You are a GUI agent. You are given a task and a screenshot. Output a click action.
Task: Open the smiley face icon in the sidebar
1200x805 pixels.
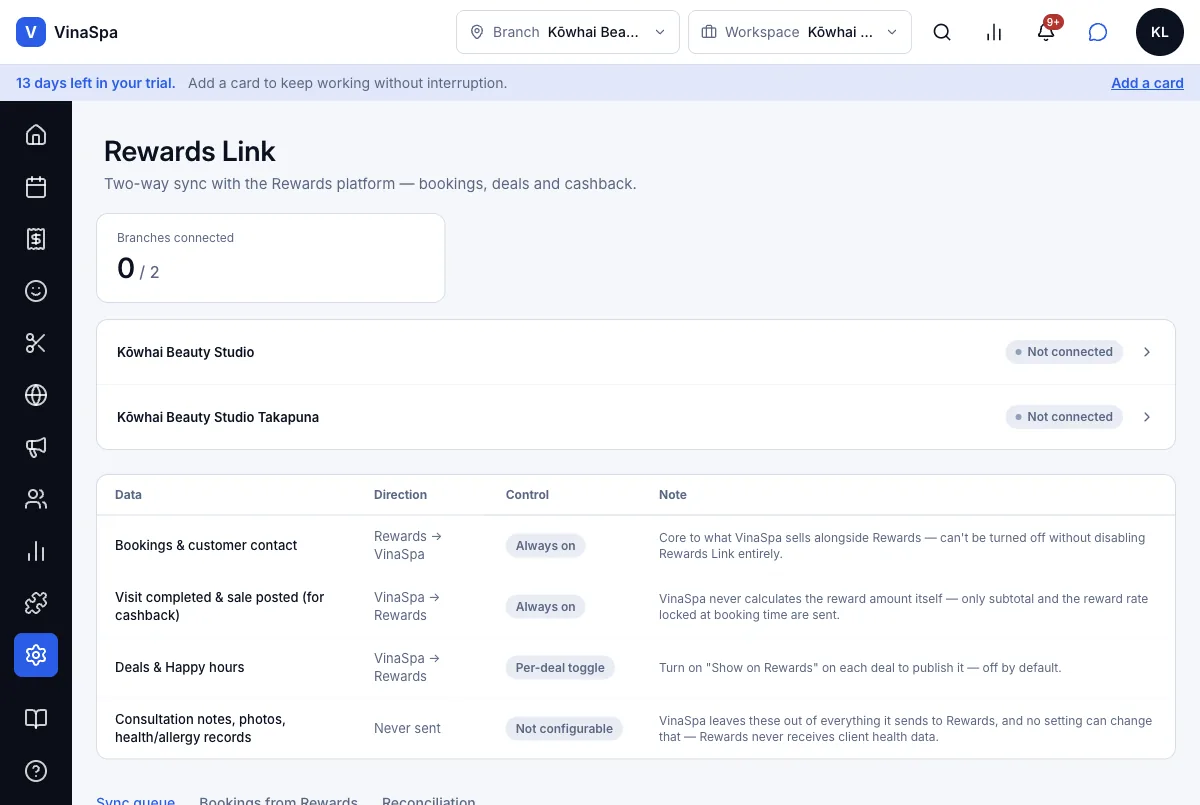point(36,291)
